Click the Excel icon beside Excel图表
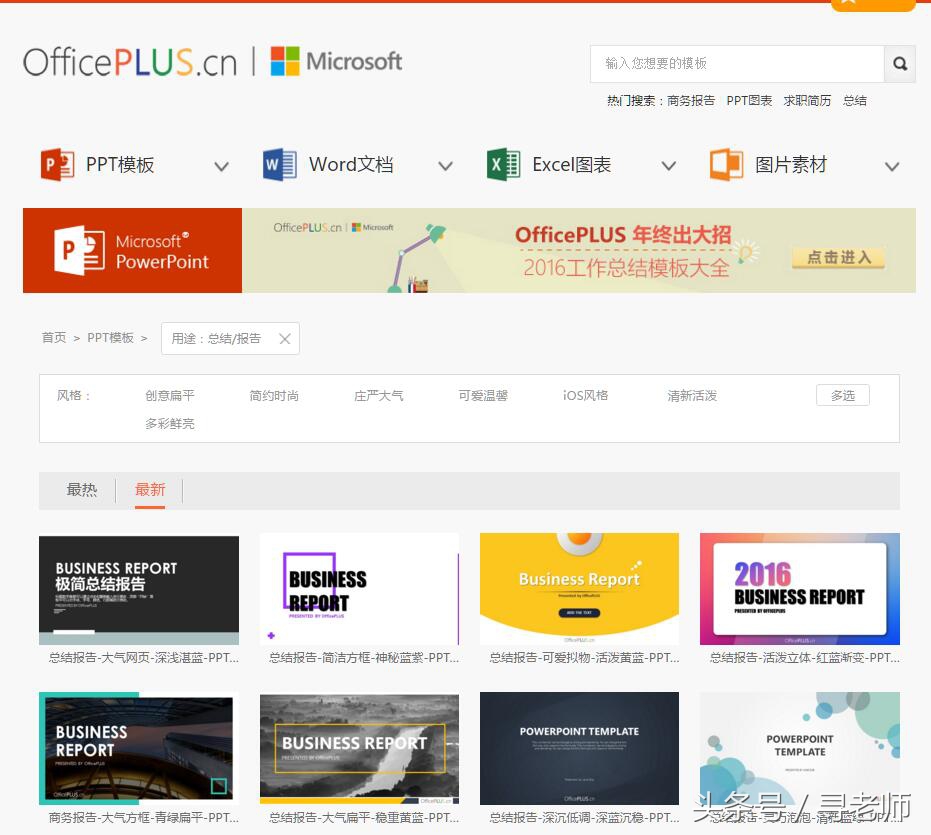This screenshot has width=931, height=835. (504, 165)
